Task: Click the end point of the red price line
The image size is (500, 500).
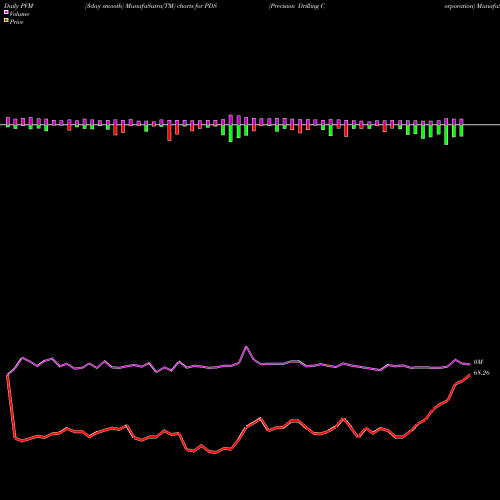Action: click(470, 374)
